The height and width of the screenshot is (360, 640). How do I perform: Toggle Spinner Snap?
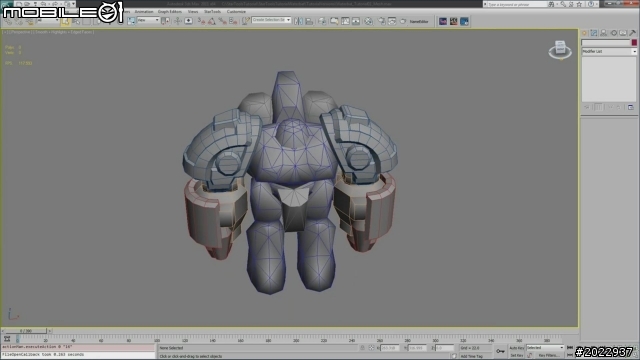point(233,21)
